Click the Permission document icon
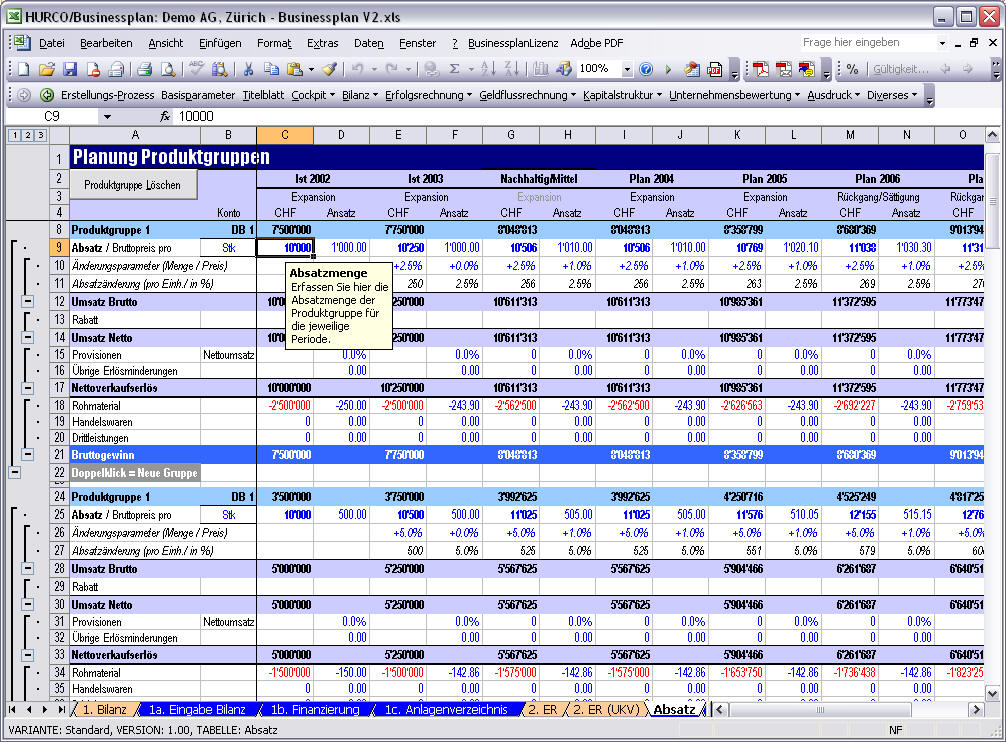This screenshot has width=1006, height=742. pyautogui.click(x=93, y=69)
